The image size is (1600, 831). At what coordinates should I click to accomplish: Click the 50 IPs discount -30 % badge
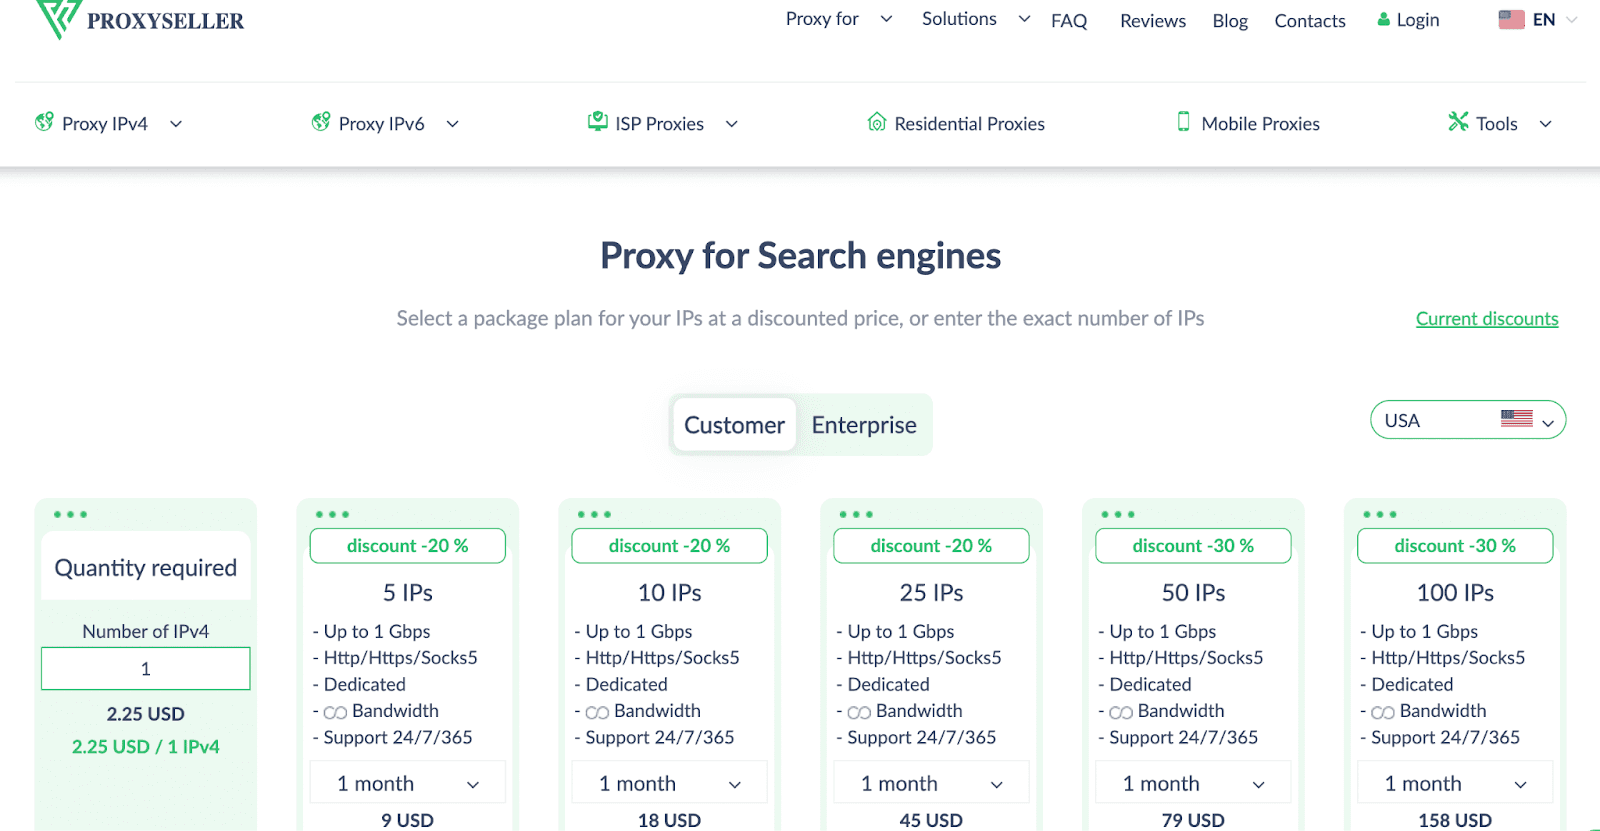(x=1194, y=546)
